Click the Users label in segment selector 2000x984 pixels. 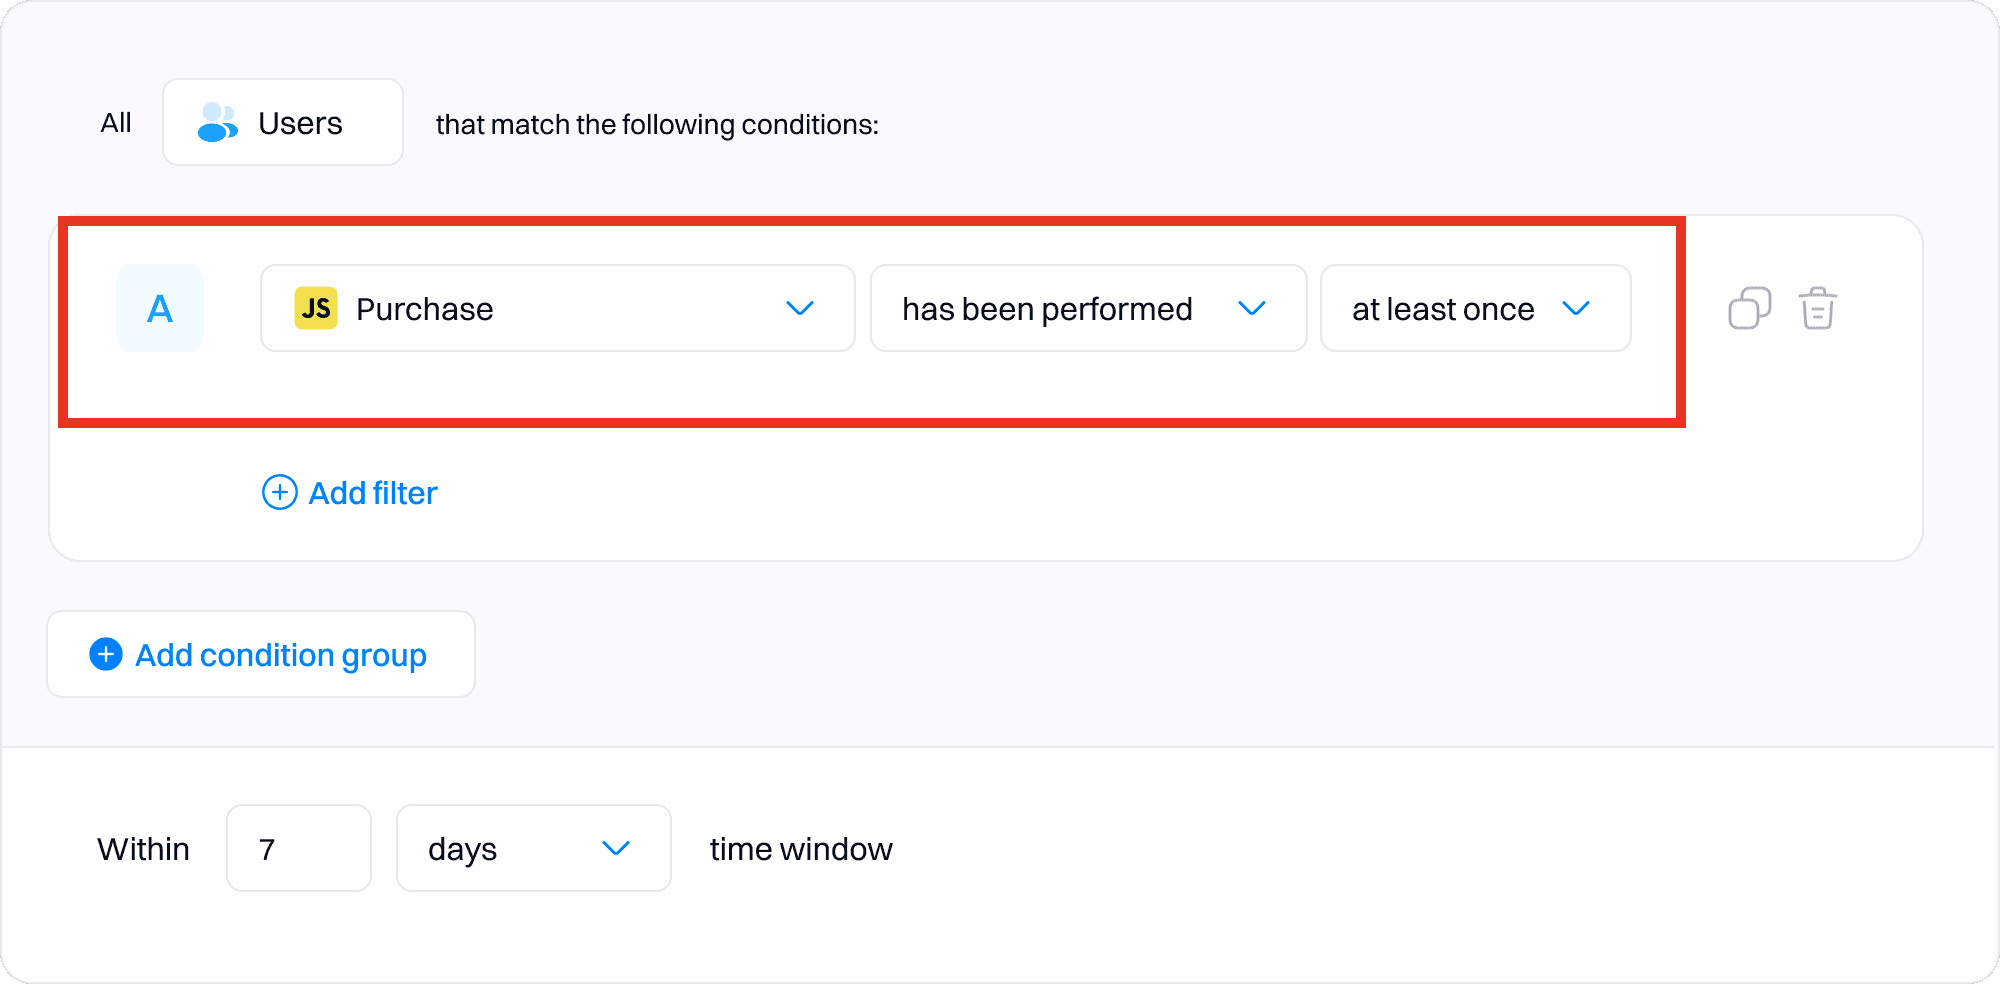click(300, 123)
